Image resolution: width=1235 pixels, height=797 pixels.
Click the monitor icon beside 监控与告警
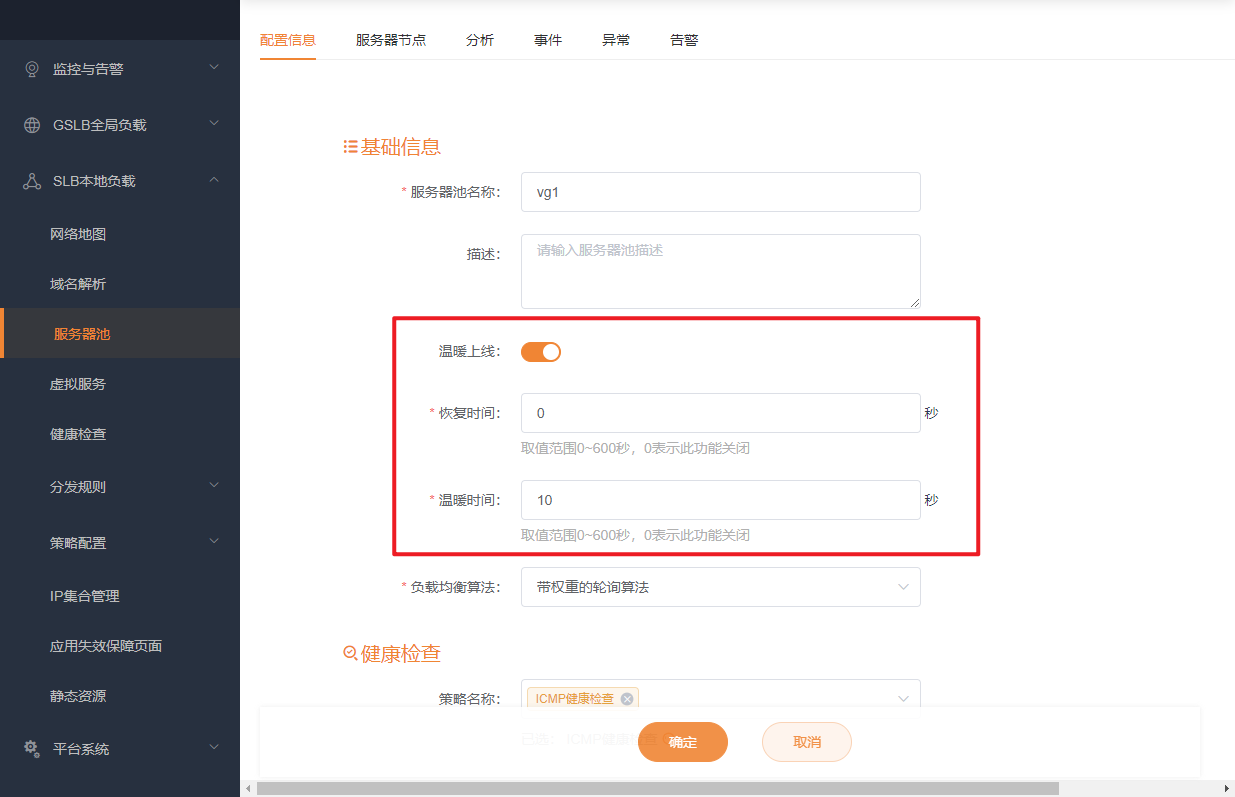tap(30, 68)
